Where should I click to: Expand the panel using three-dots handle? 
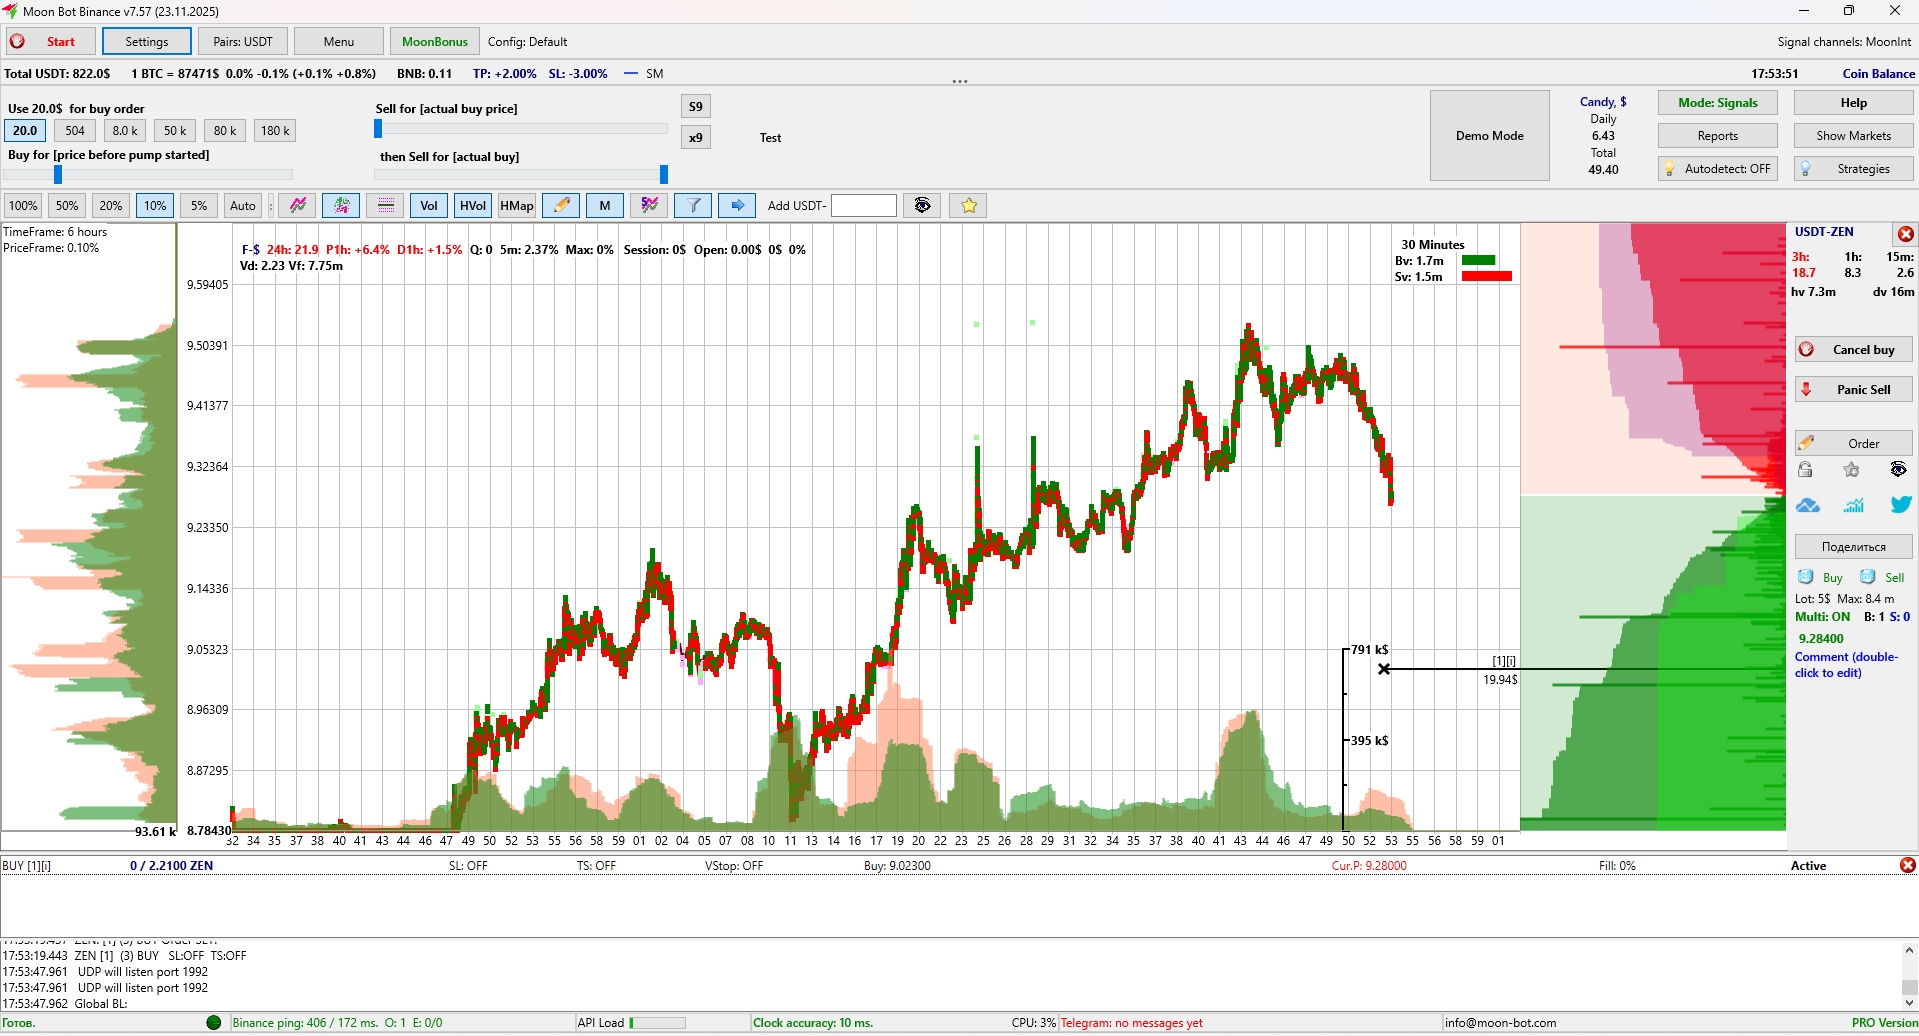click(960, 82)
